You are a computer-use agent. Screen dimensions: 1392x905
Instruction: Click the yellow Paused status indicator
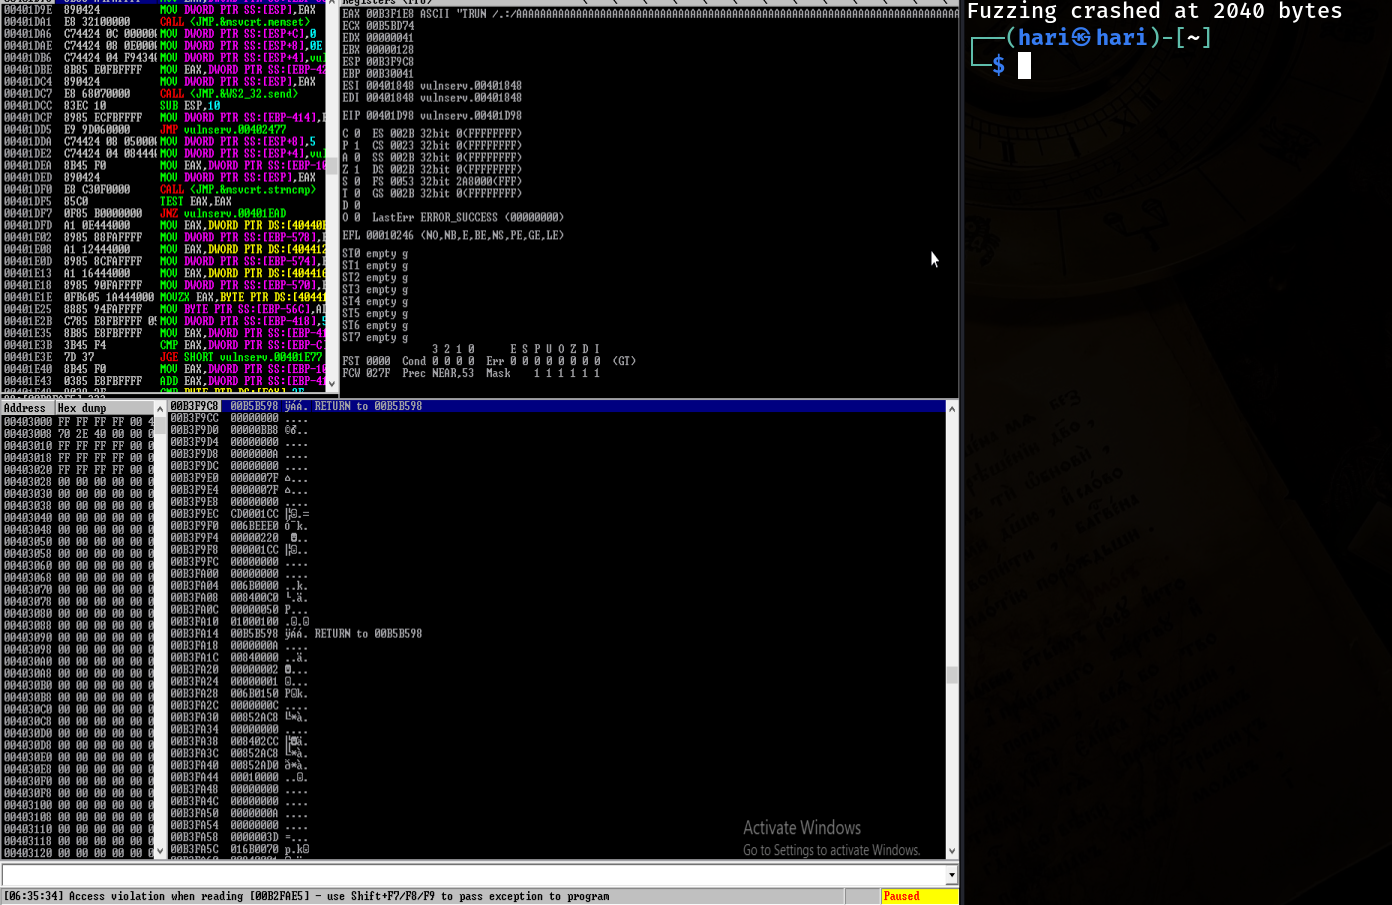(918, 896)
